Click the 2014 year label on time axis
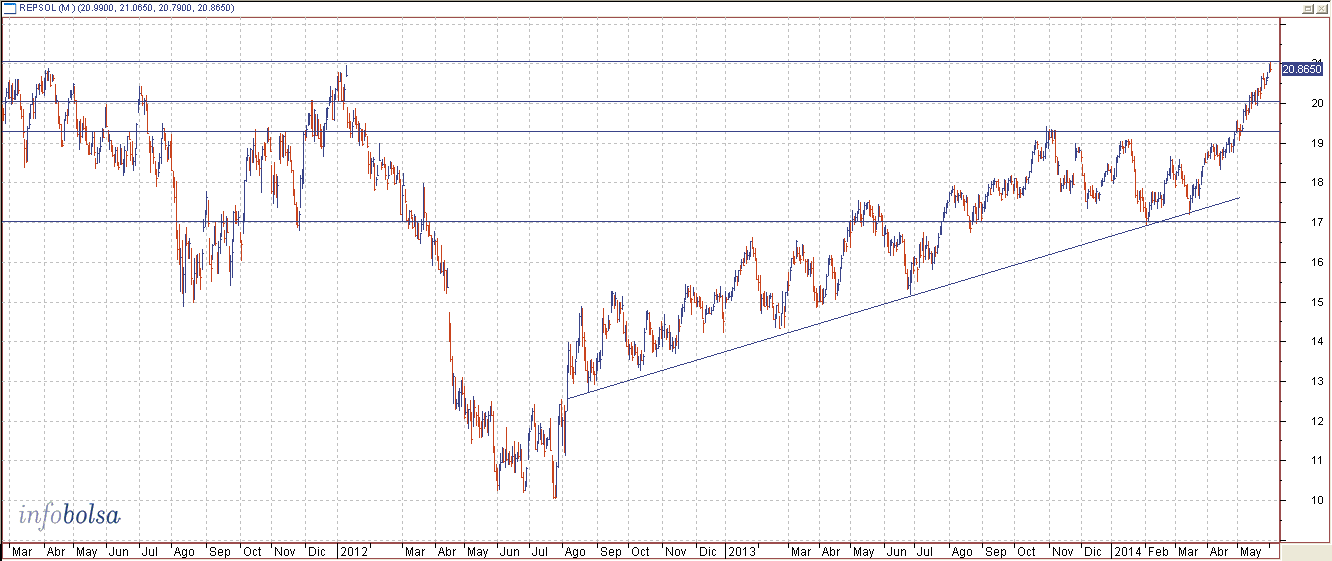This screenshot has height=561, width=1332. 1127,551
